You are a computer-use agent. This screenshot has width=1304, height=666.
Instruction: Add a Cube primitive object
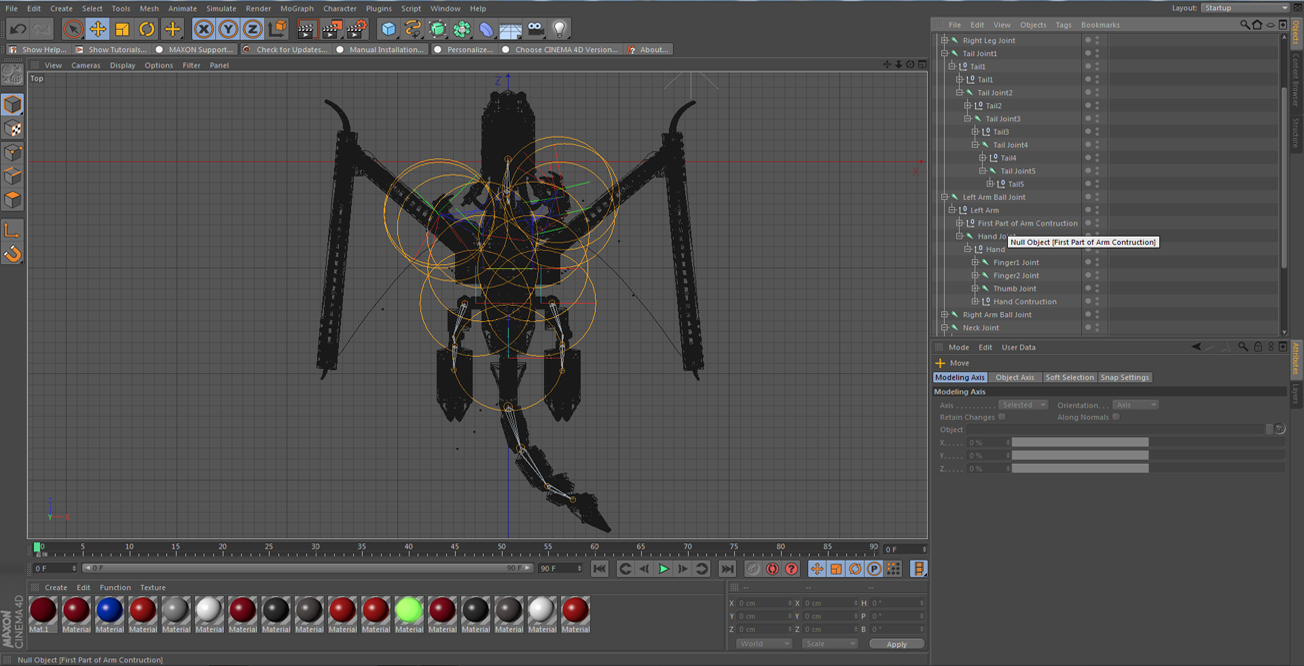(389, 29)
